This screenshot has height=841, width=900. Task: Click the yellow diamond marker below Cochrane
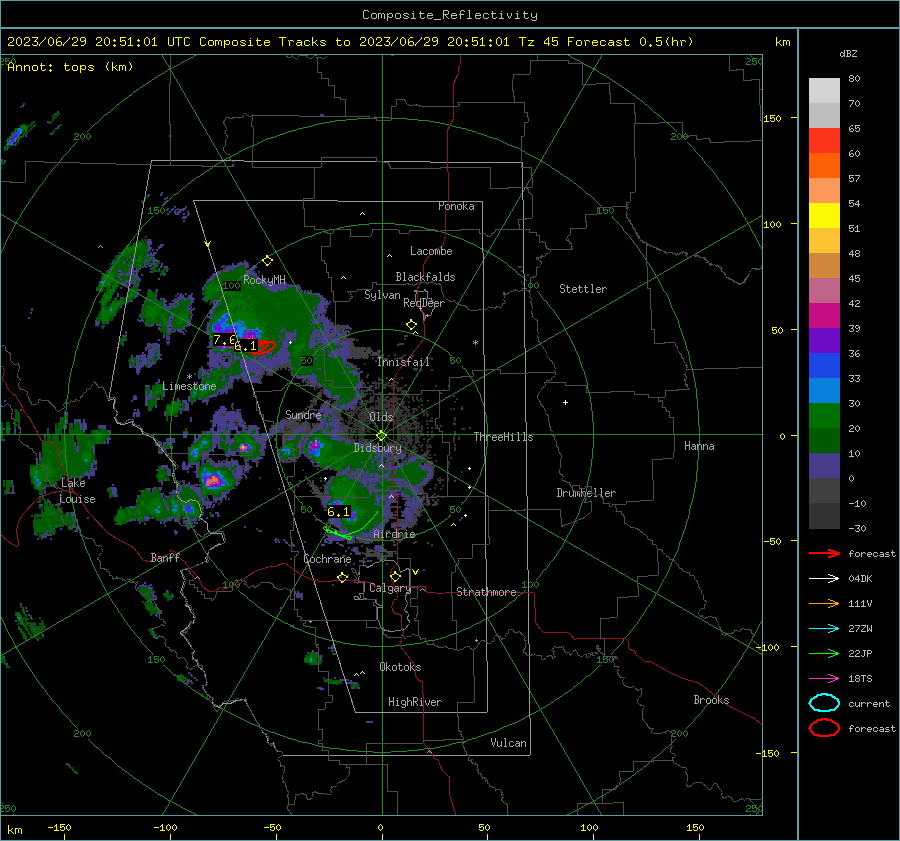(343, 577)
